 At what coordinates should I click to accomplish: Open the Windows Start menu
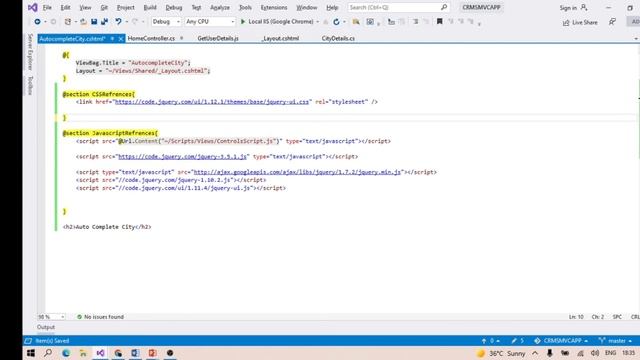31,353
